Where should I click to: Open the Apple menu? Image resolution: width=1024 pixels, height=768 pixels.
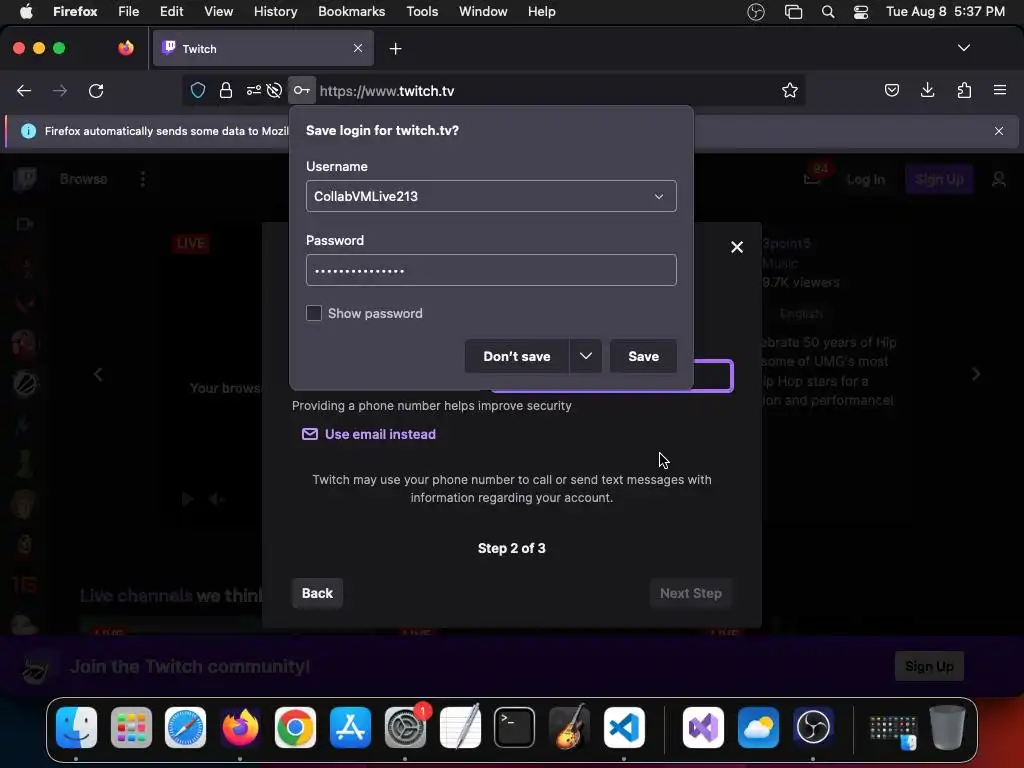tap(26, 11)
